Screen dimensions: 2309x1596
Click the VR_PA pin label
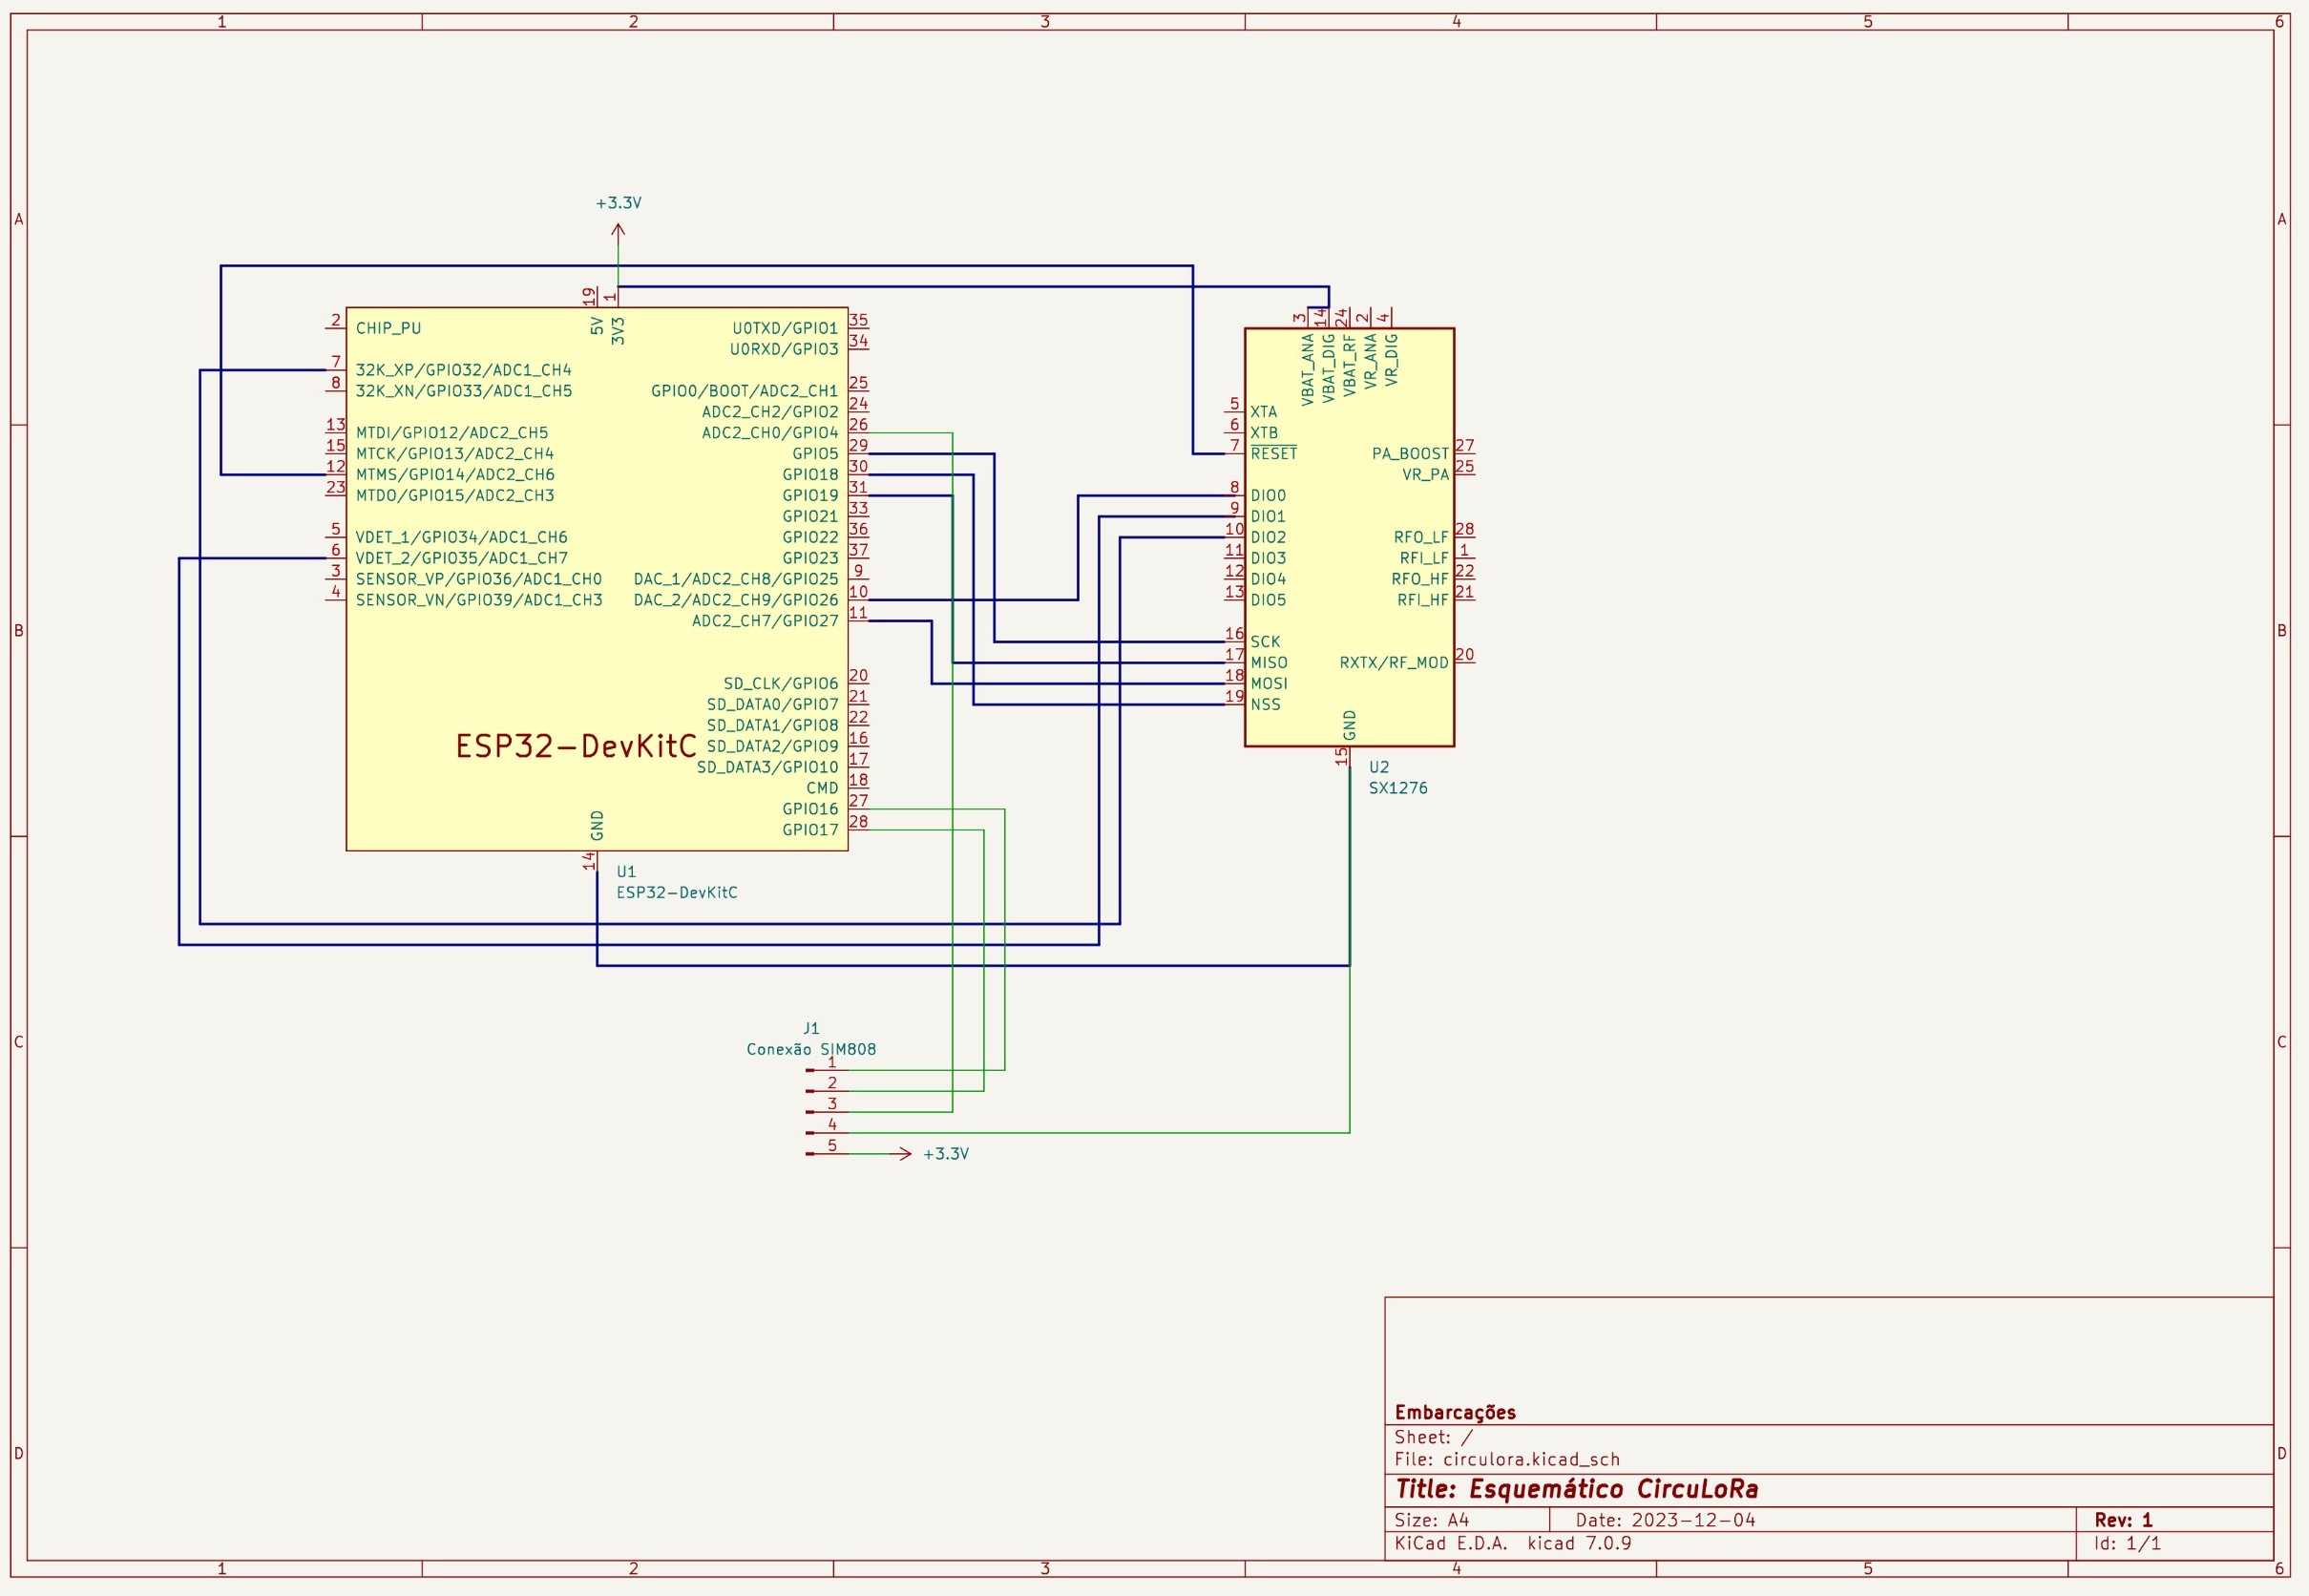tap(1425, 474)
